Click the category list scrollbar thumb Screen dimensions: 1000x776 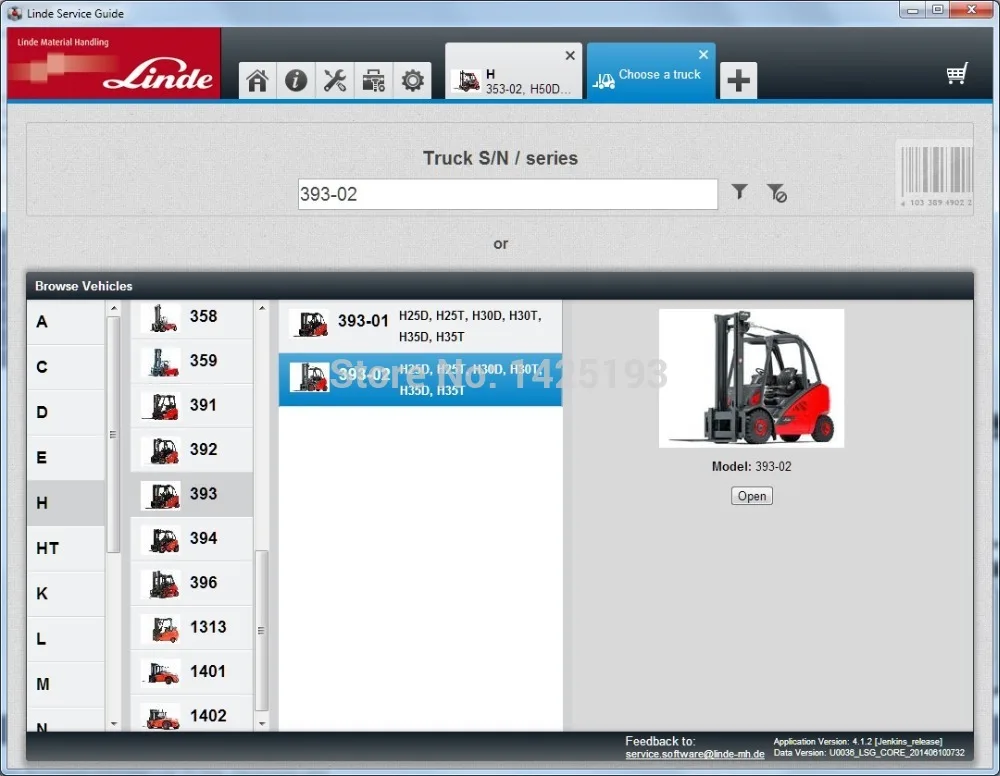[114, 435]
